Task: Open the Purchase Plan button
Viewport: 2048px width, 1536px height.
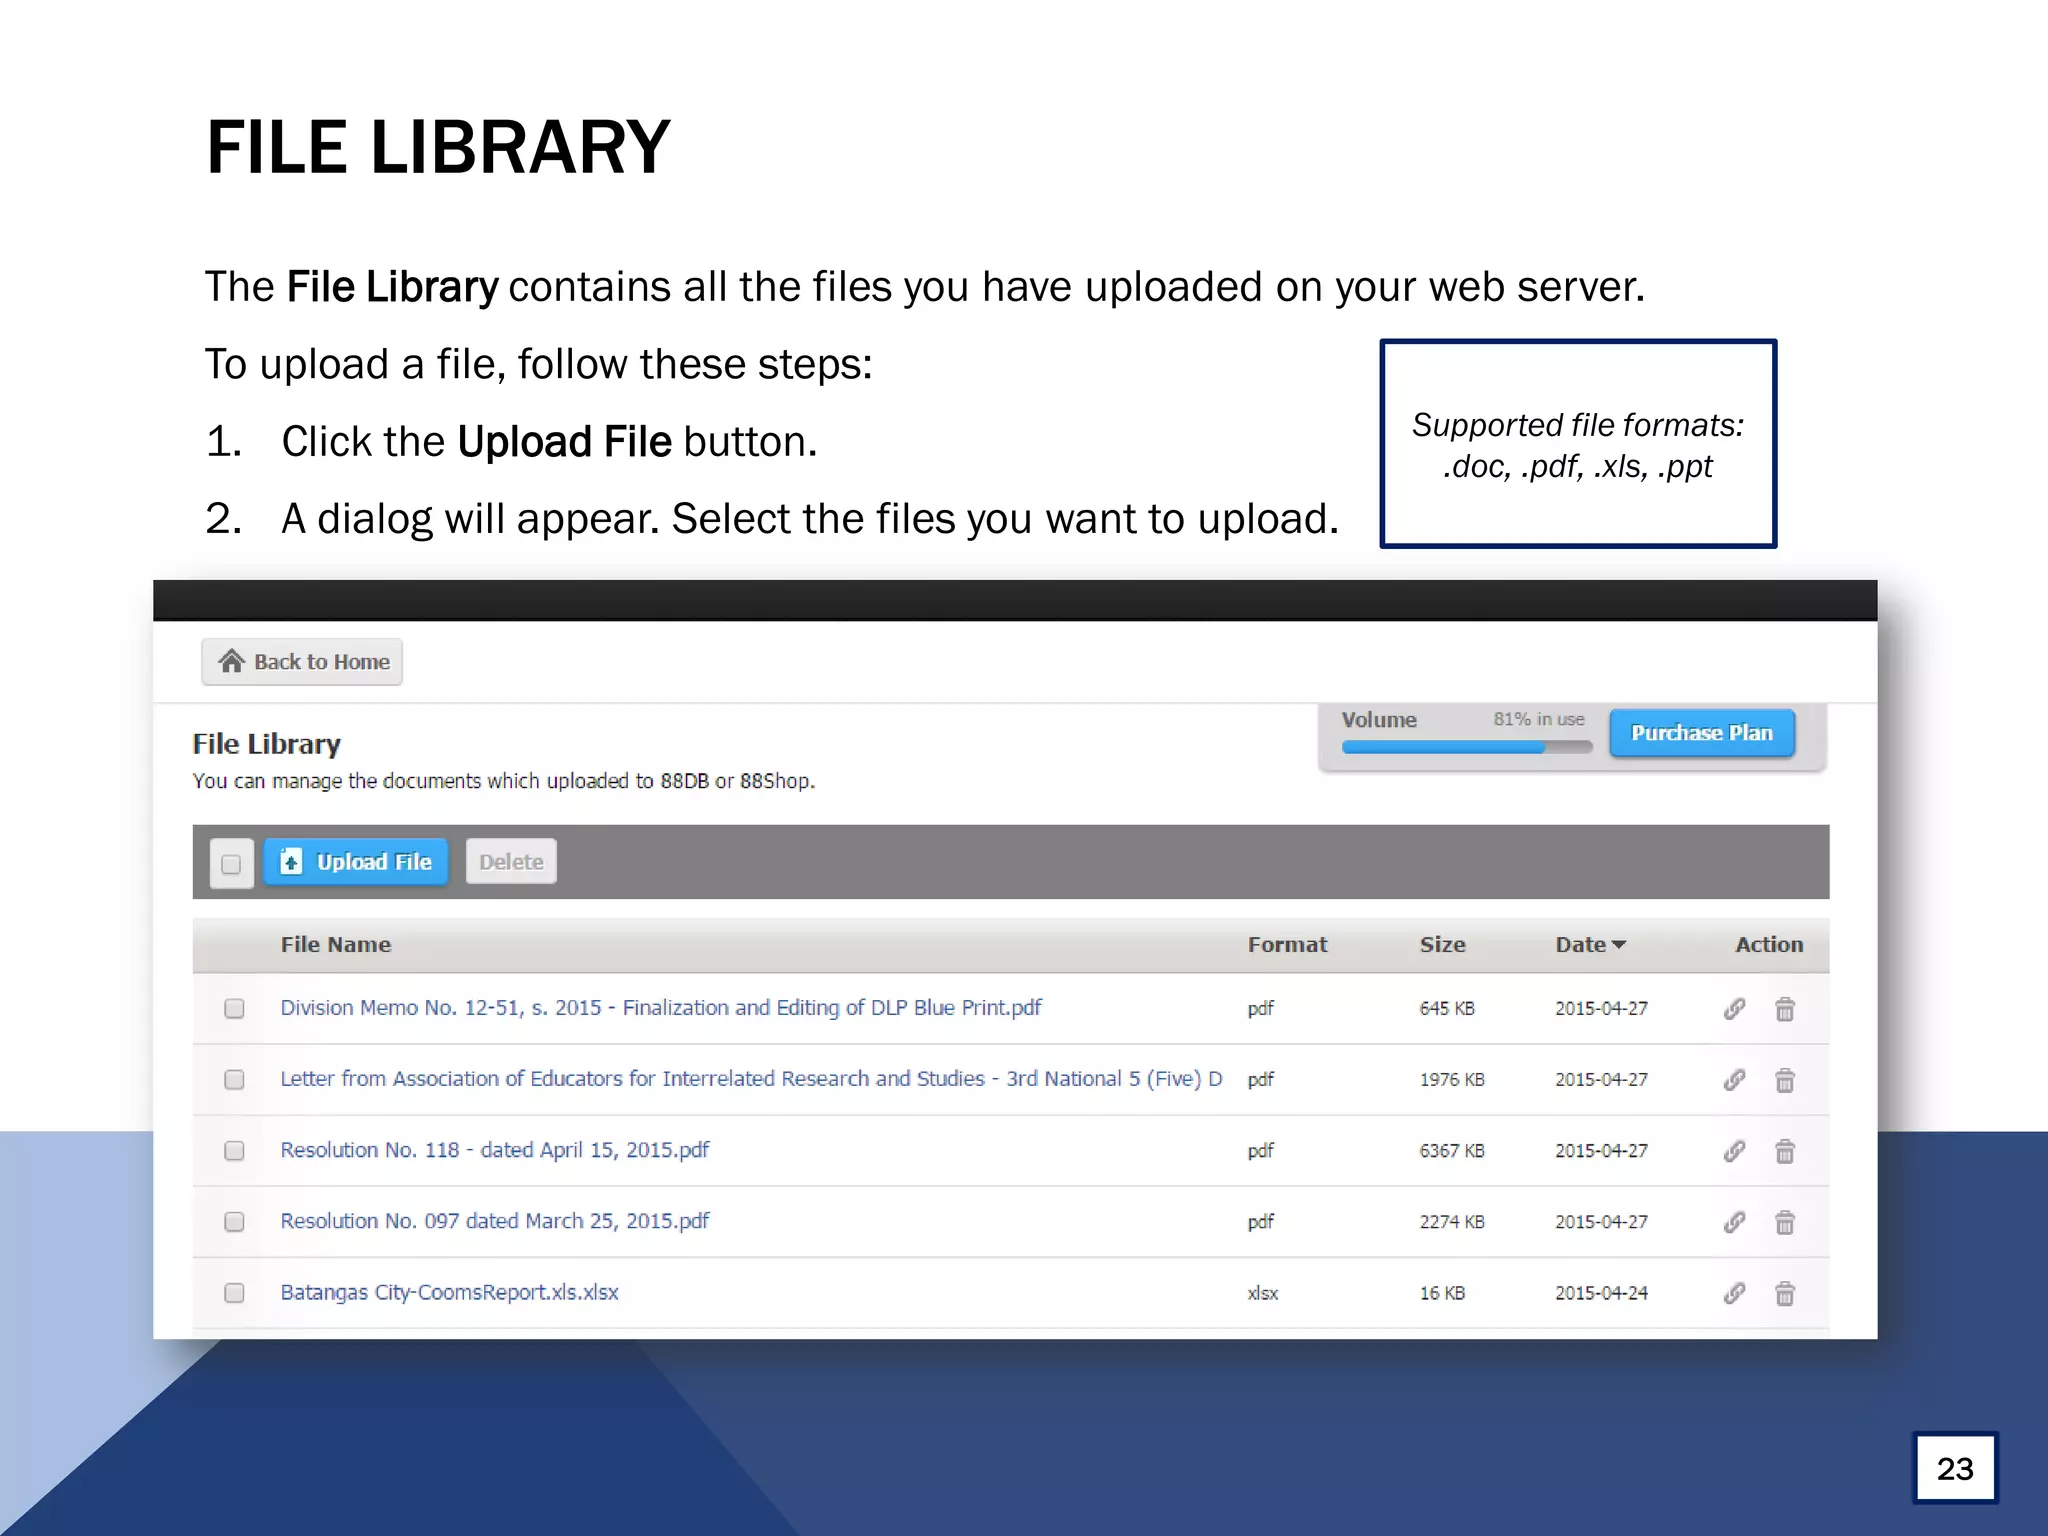Action: [1702, 732]
